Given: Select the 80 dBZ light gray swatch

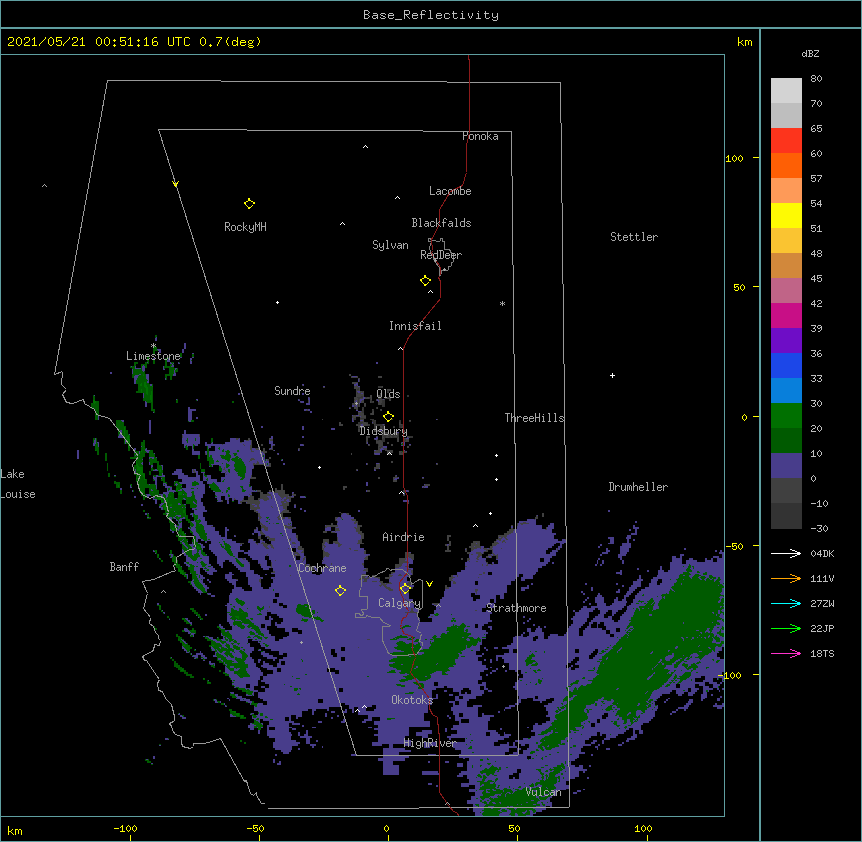Looking at the screenshot, I should pos(786,91).
